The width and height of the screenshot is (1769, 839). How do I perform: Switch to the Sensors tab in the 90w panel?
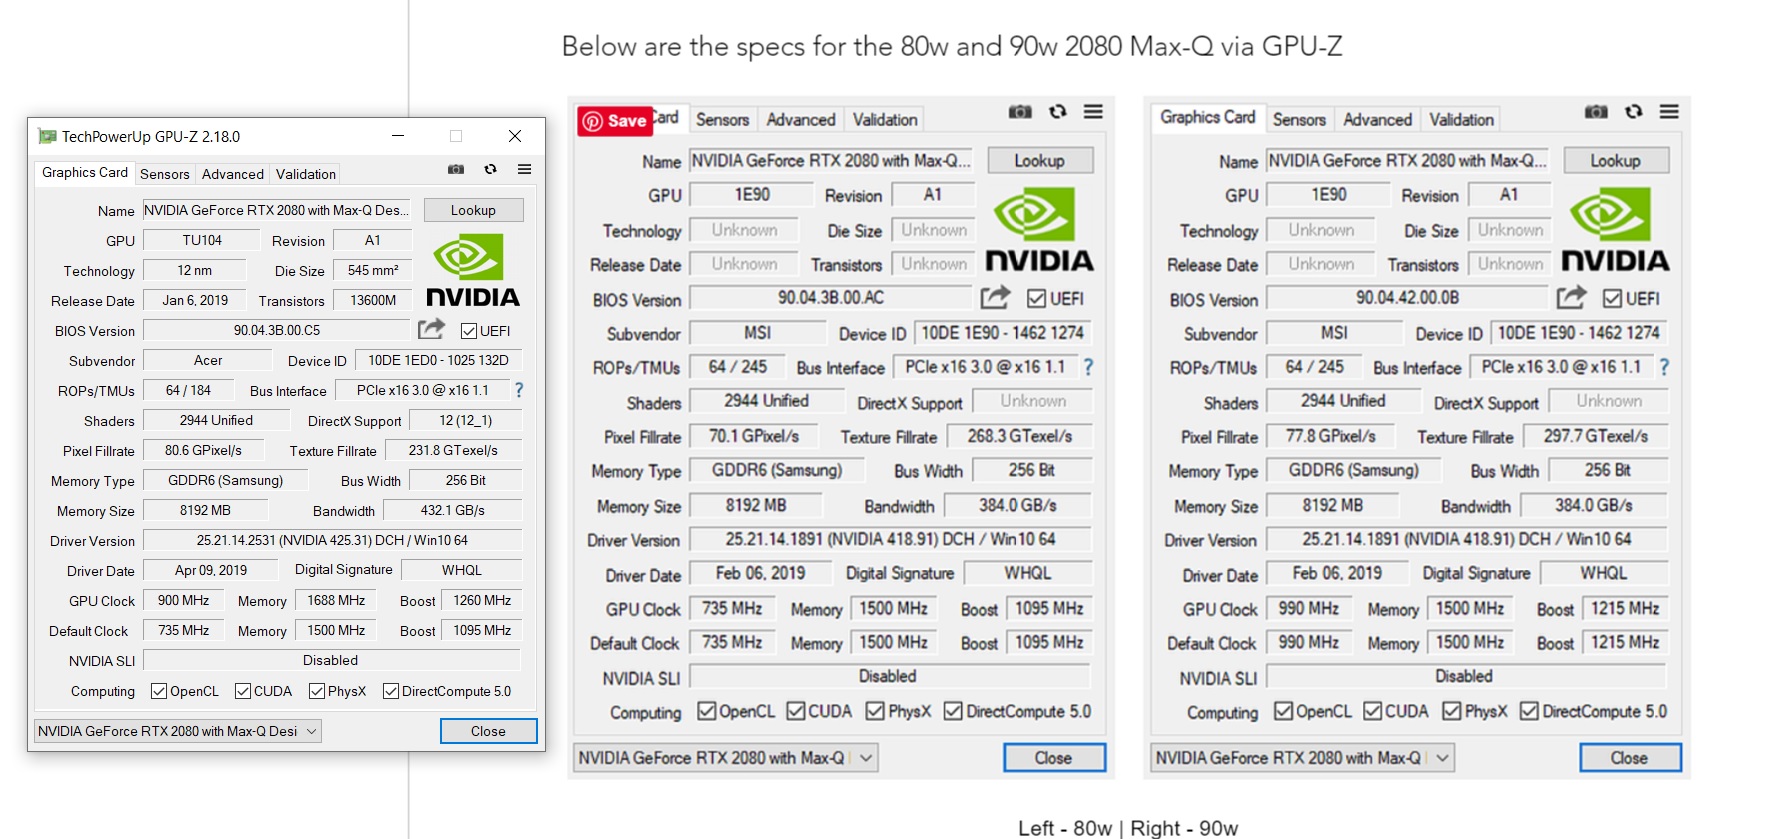point(1299,120)
